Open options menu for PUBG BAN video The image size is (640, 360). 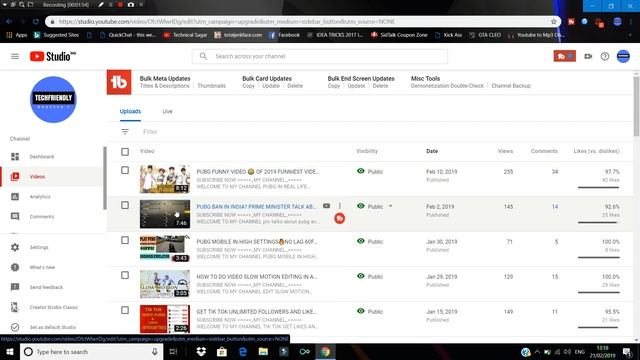340,206
